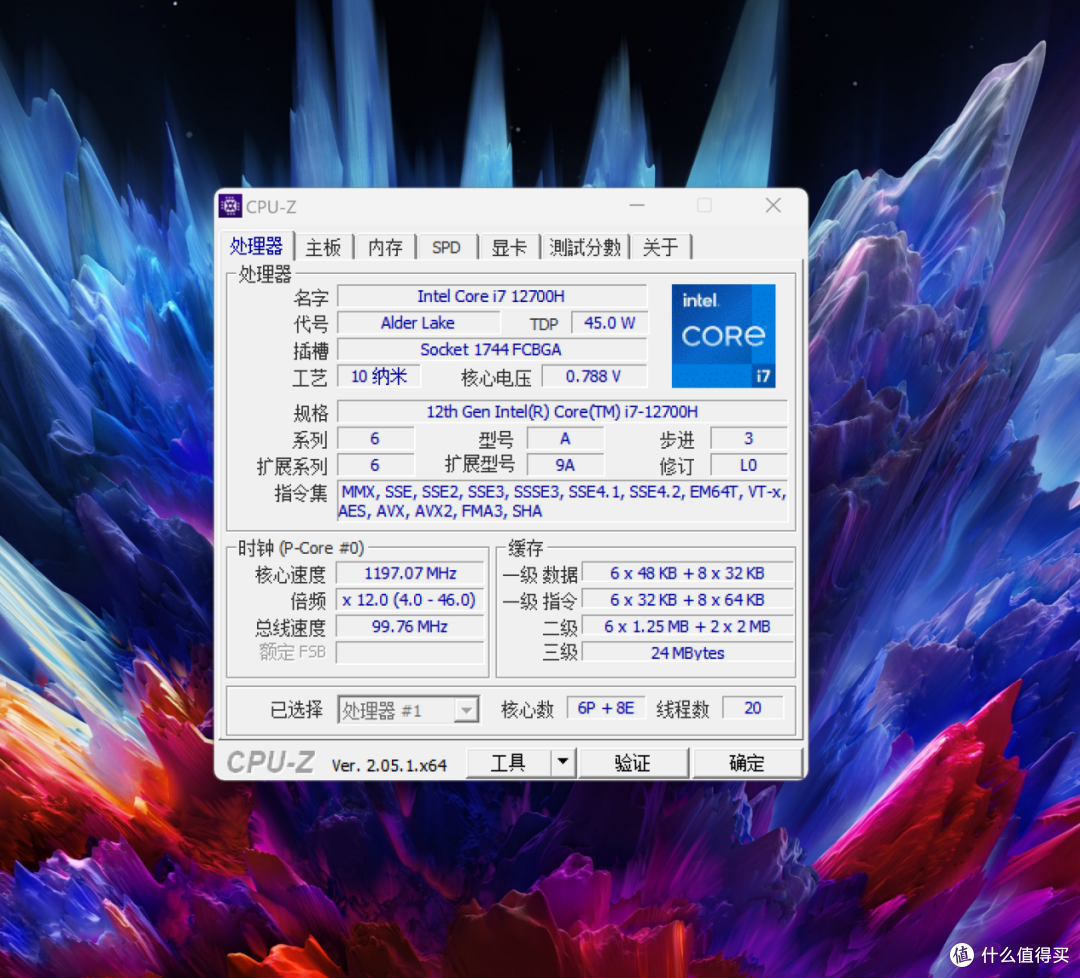Click the Socket 1744 FCBGA value

492,349
